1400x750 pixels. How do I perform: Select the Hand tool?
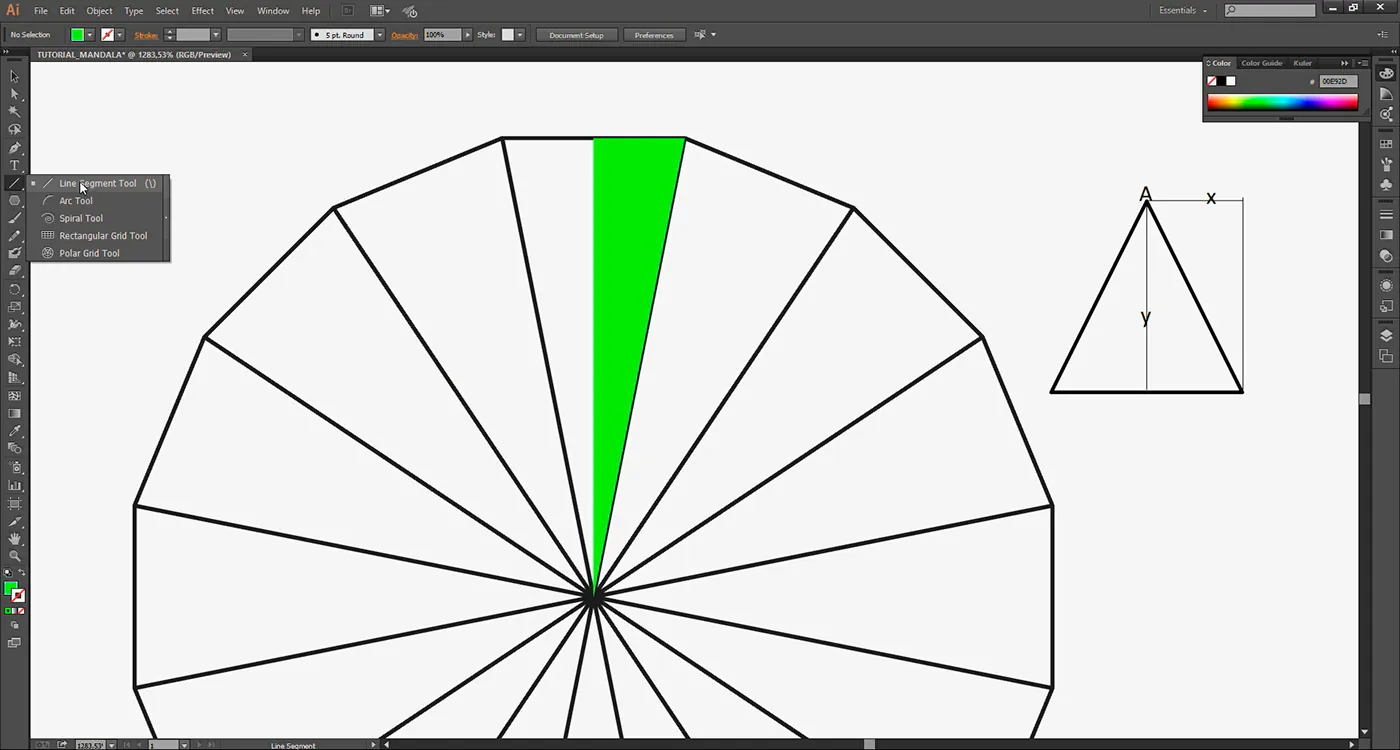[14, 538]
